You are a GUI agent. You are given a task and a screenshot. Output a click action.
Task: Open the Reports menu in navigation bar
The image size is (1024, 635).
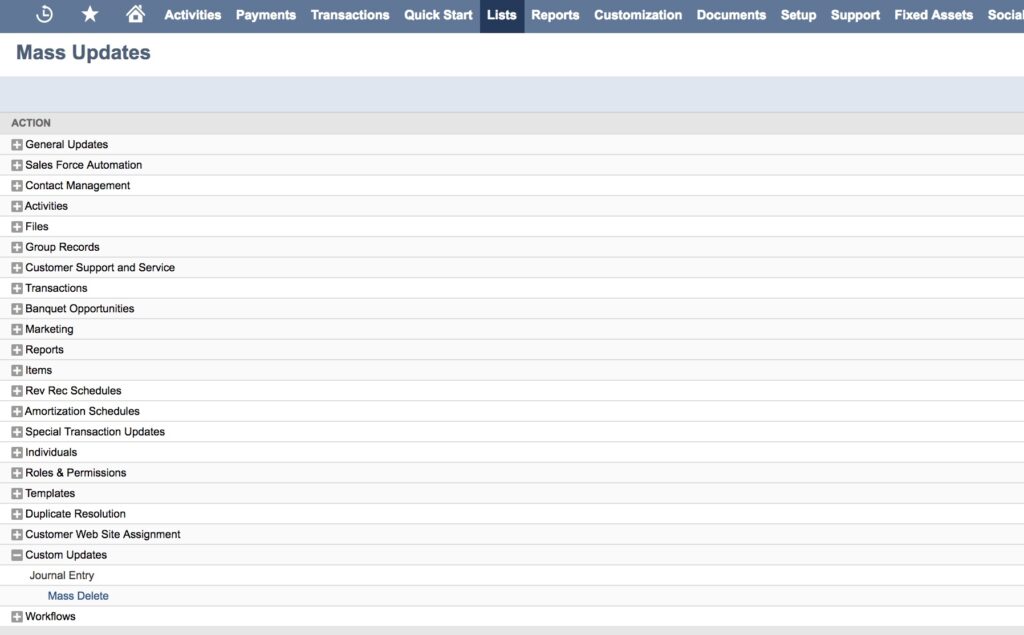click(x=555, y=15)
